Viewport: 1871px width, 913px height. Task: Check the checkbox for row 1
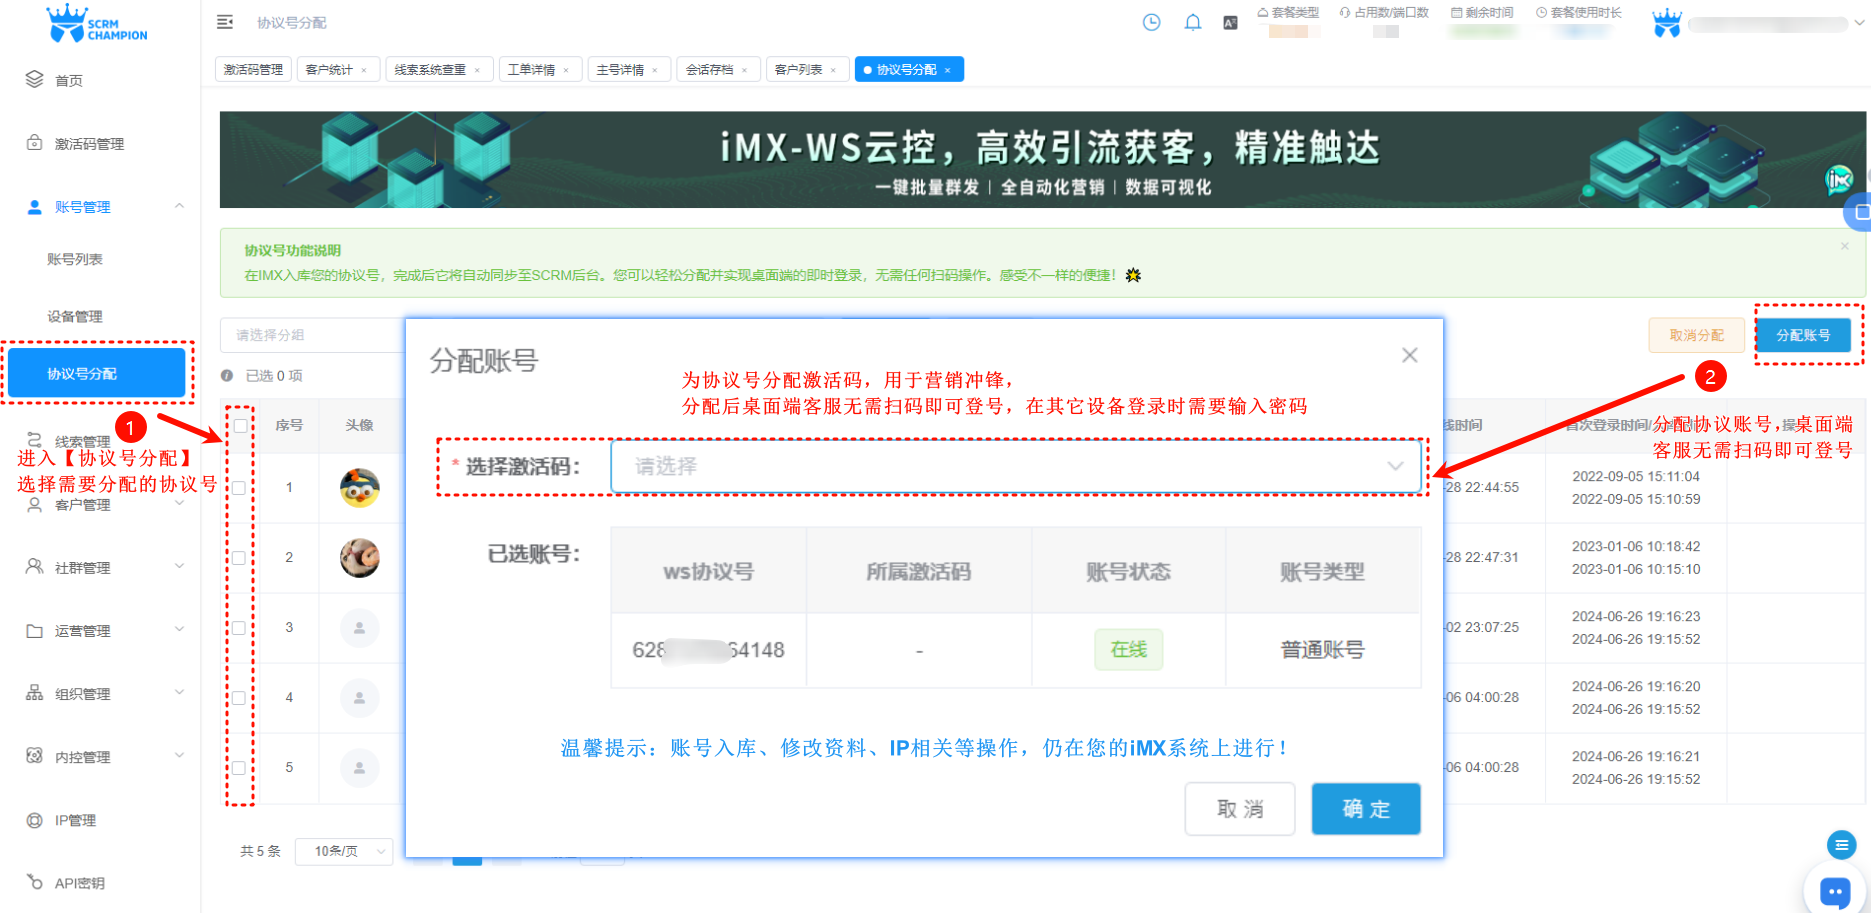coord(240,487)
